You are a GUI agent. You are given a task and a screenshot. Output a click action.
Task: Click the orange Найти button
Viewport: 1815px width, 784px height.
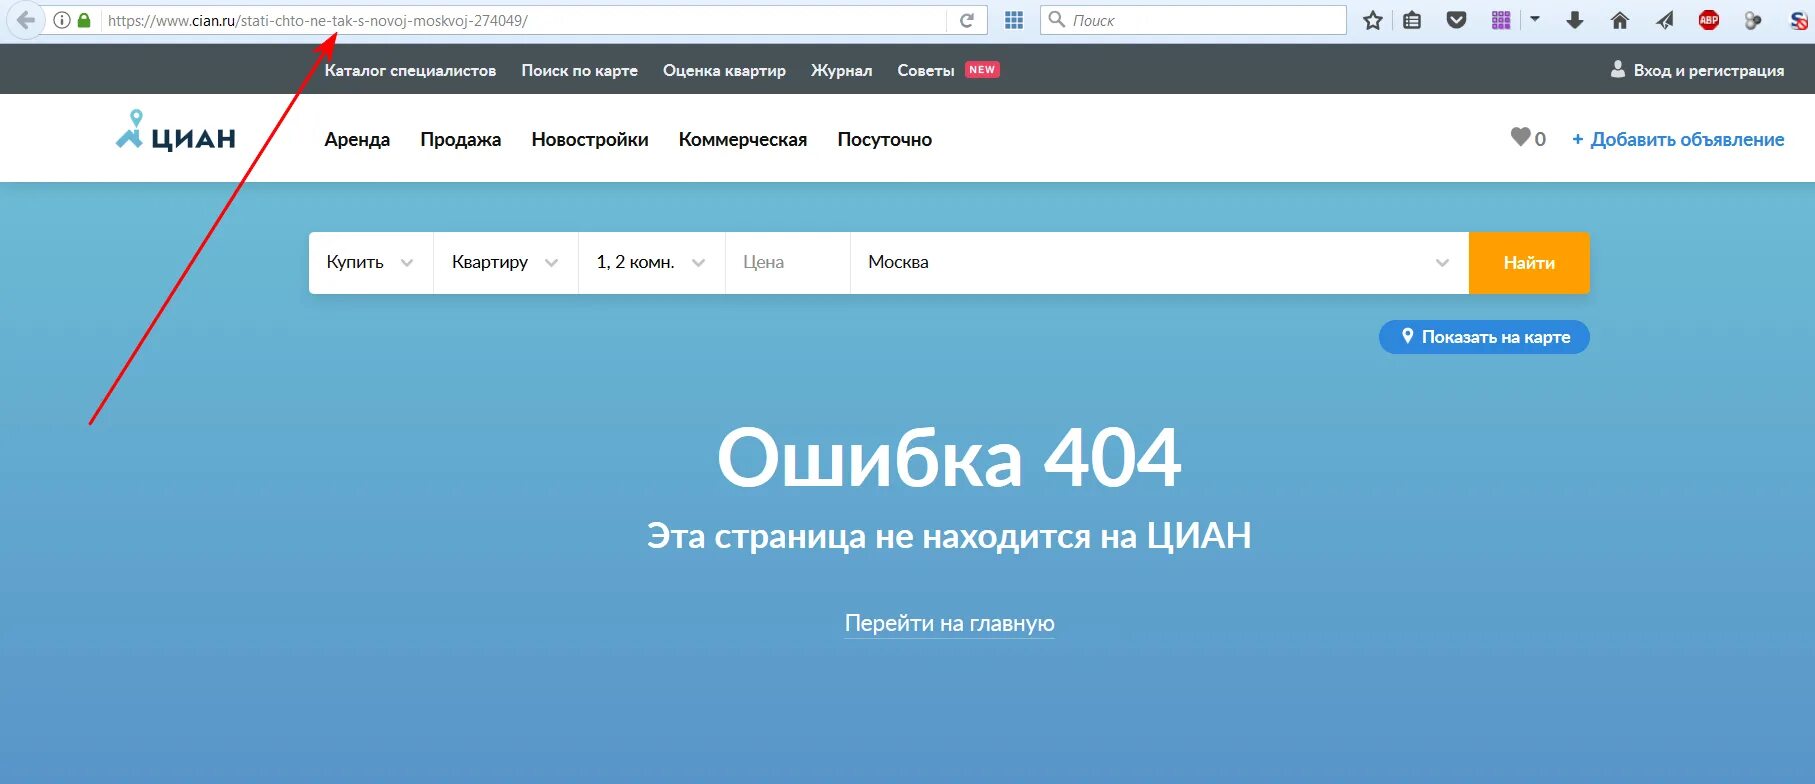(x=1529, y=263)
